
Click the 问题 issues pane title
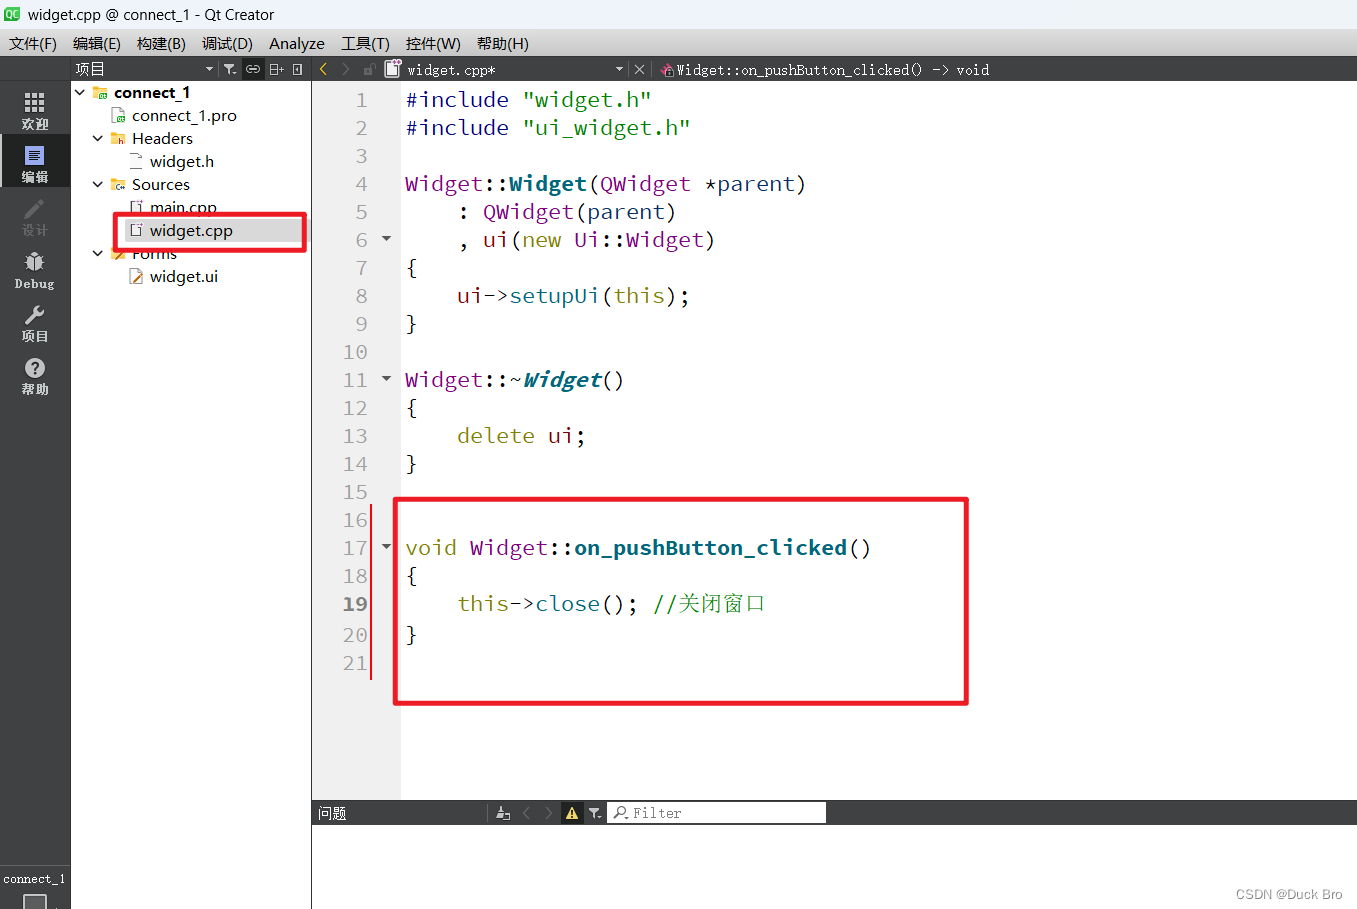click(x=332, y=813)
